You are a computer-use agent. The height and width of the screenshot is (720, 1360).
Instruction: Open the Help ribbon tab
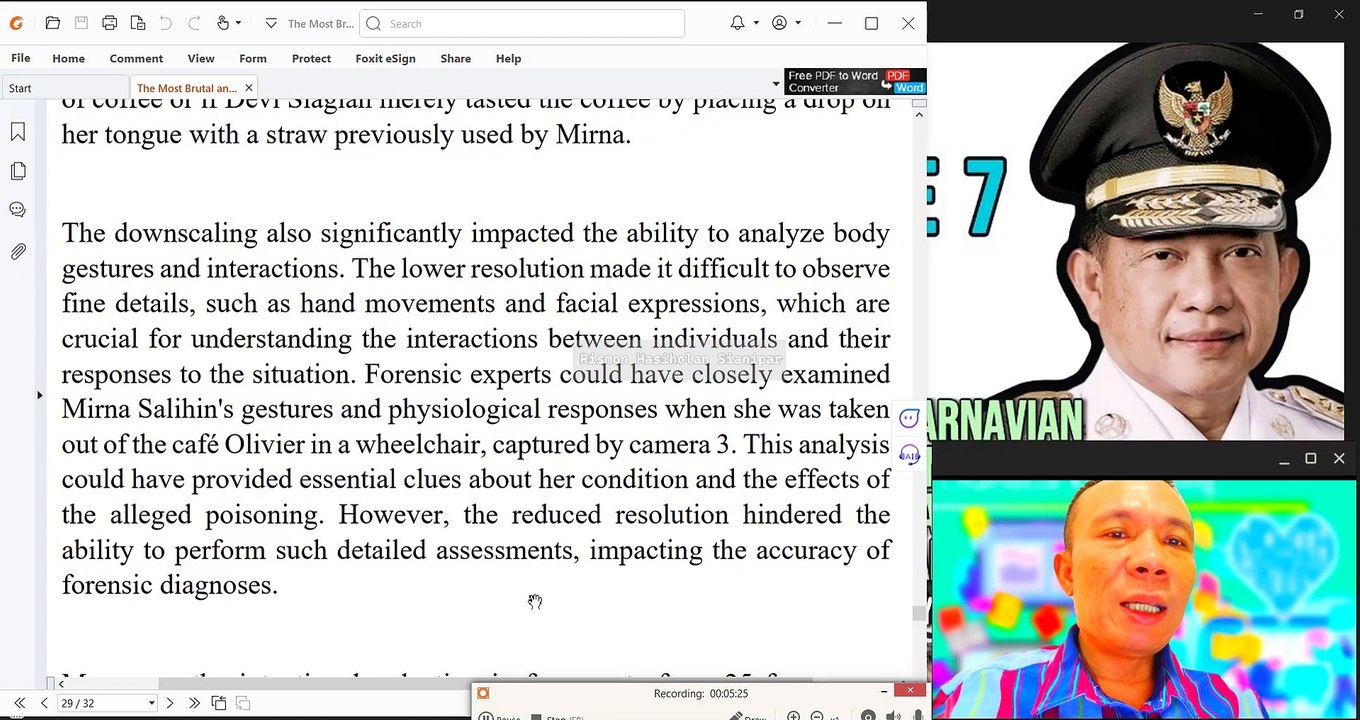pyautogui.click(x=508, y=58)
